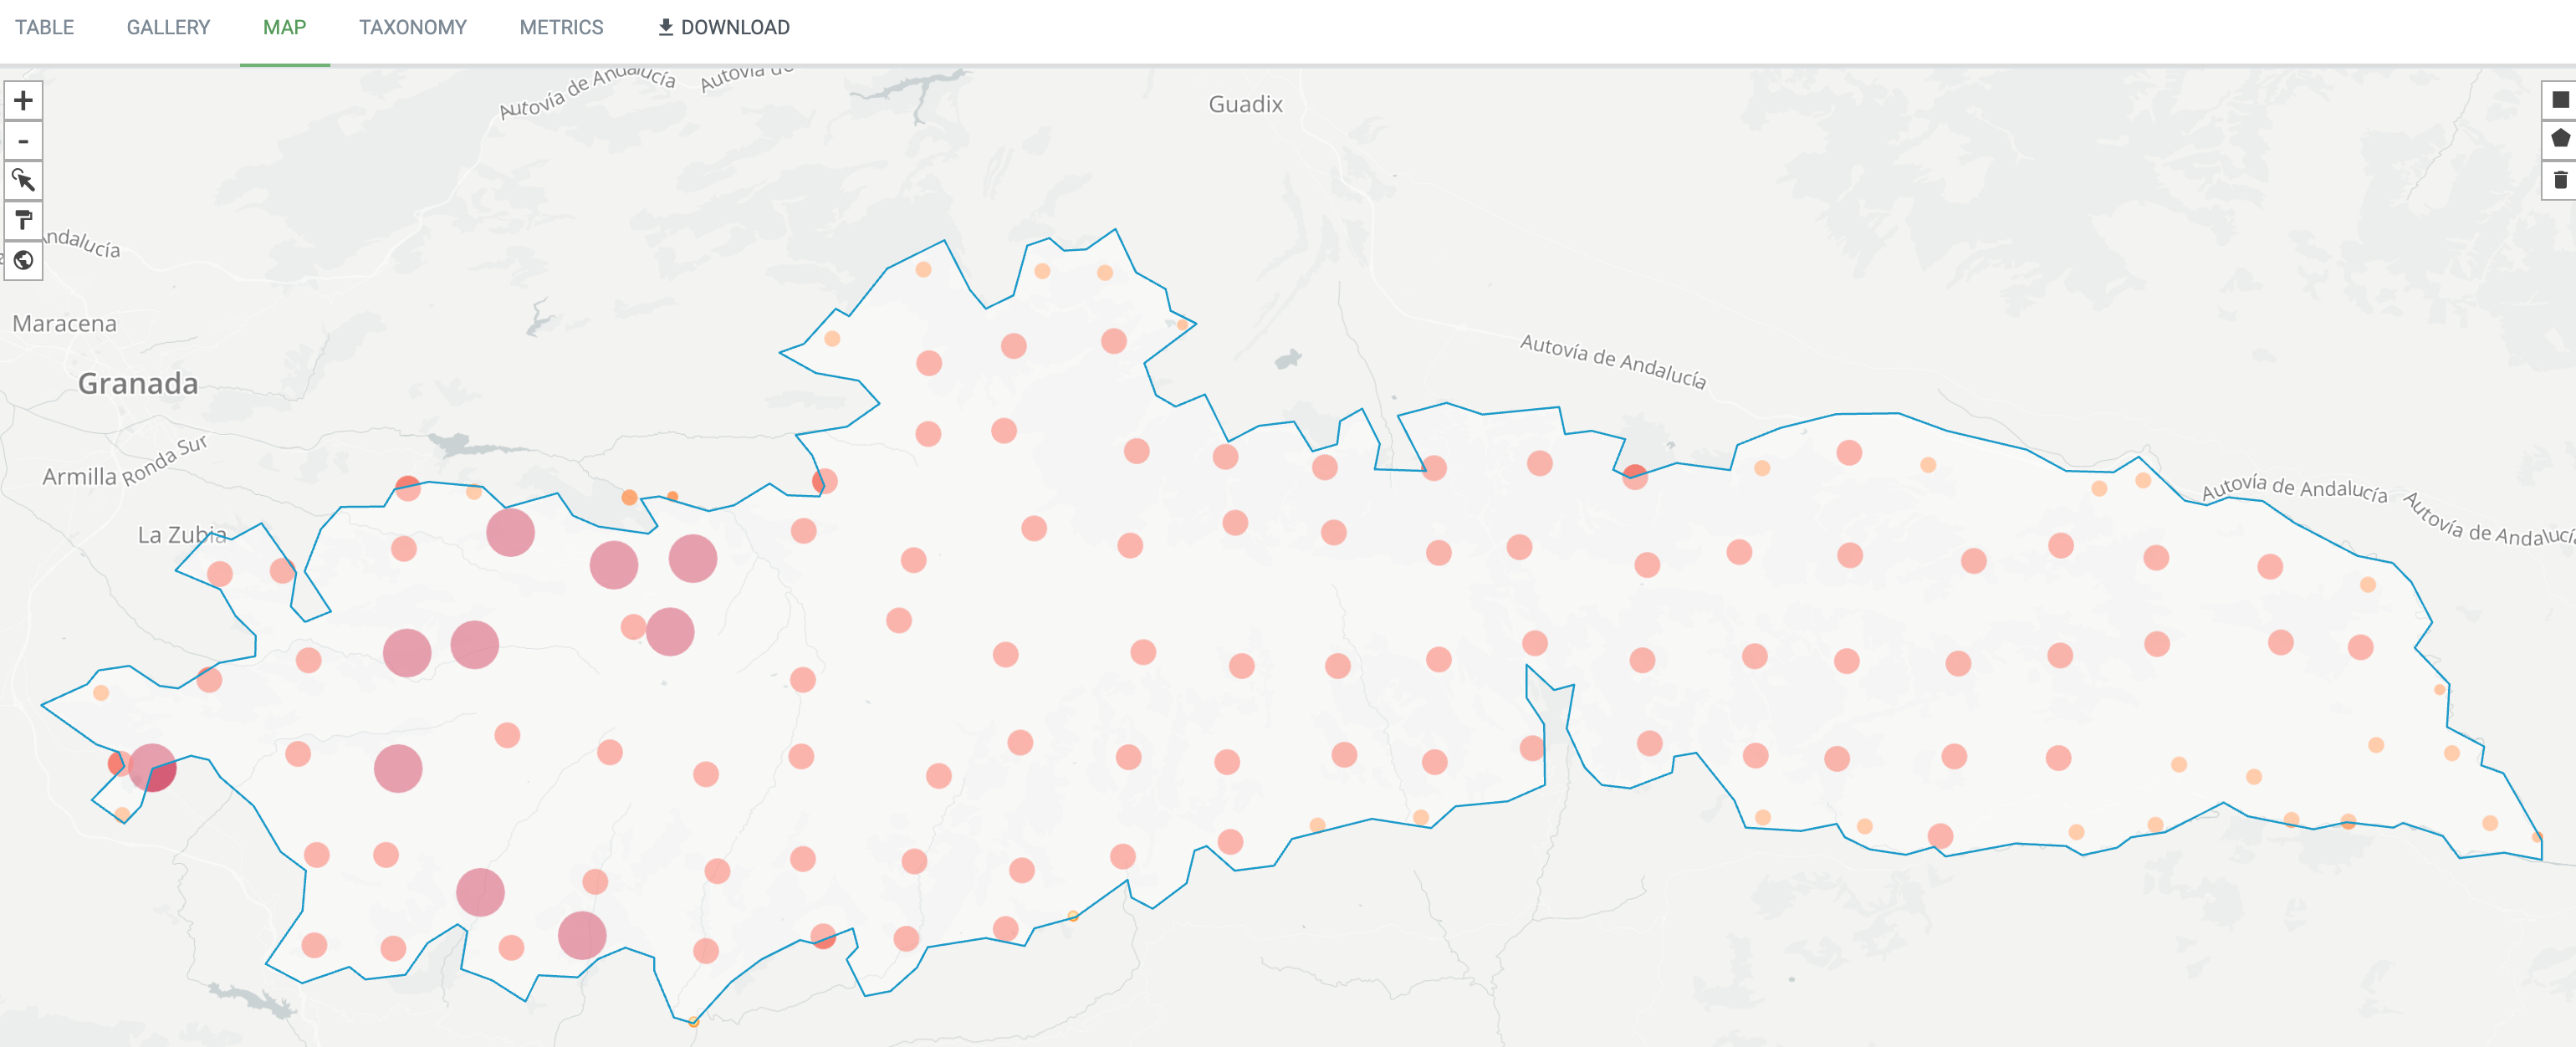Screen dimensions: 2576x1047
Task: Click the globe base map icon
Action: [x=23, y=260]
